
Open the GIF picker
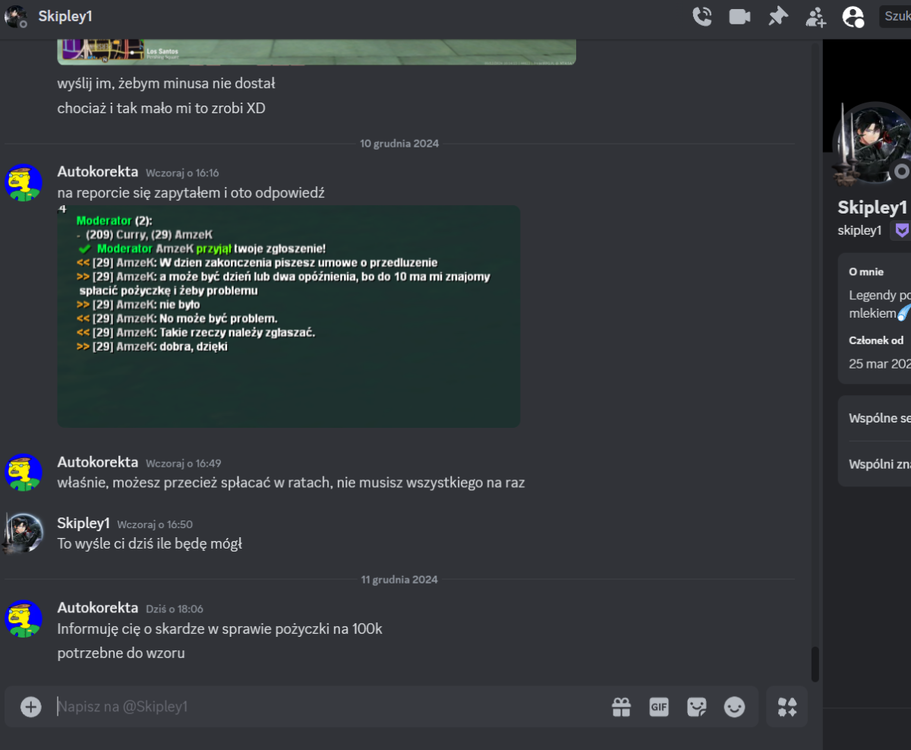[659, 707]
